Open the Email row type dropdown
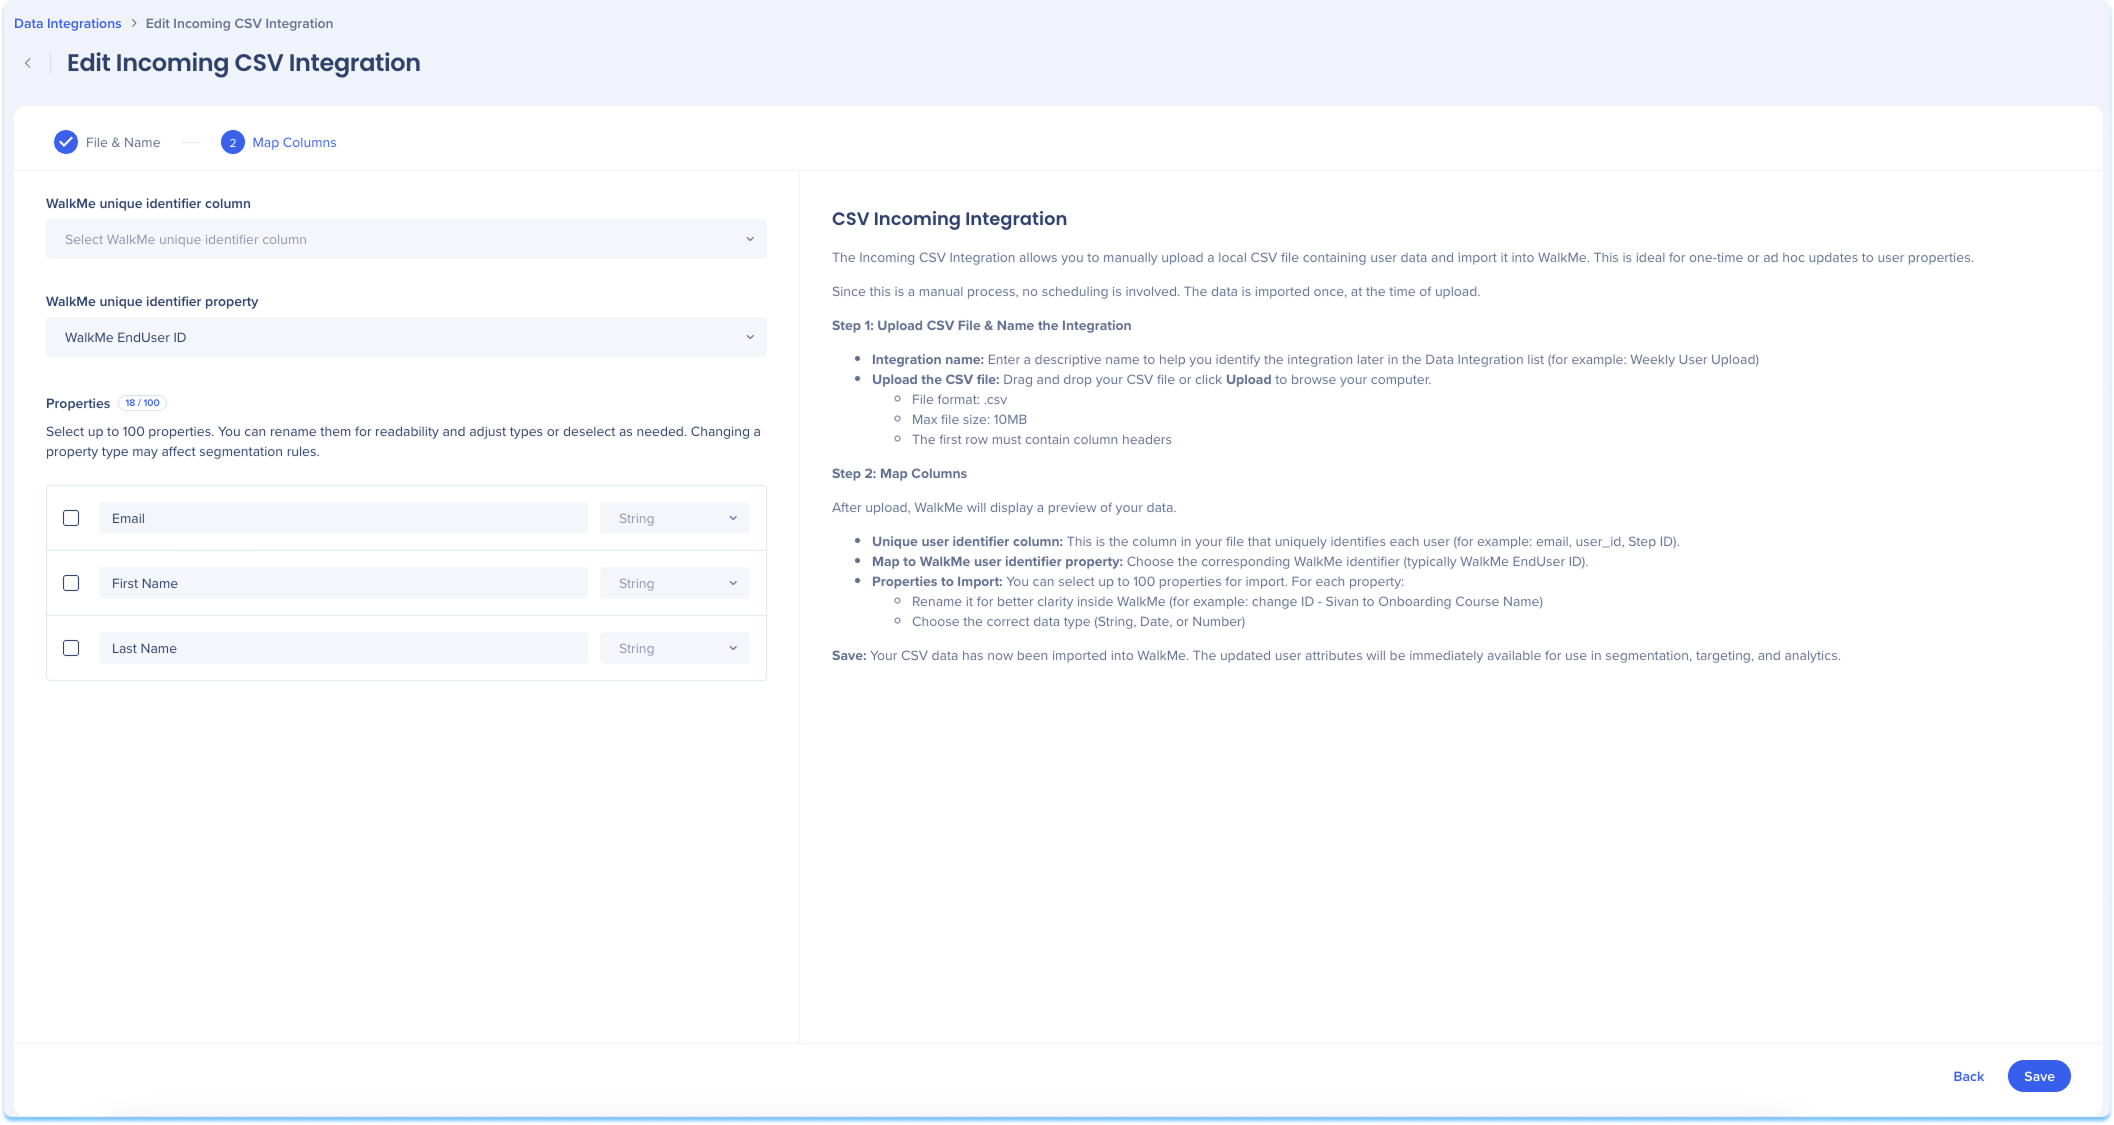Viewport: 2114px width, 1125px height. pos(675,518)
